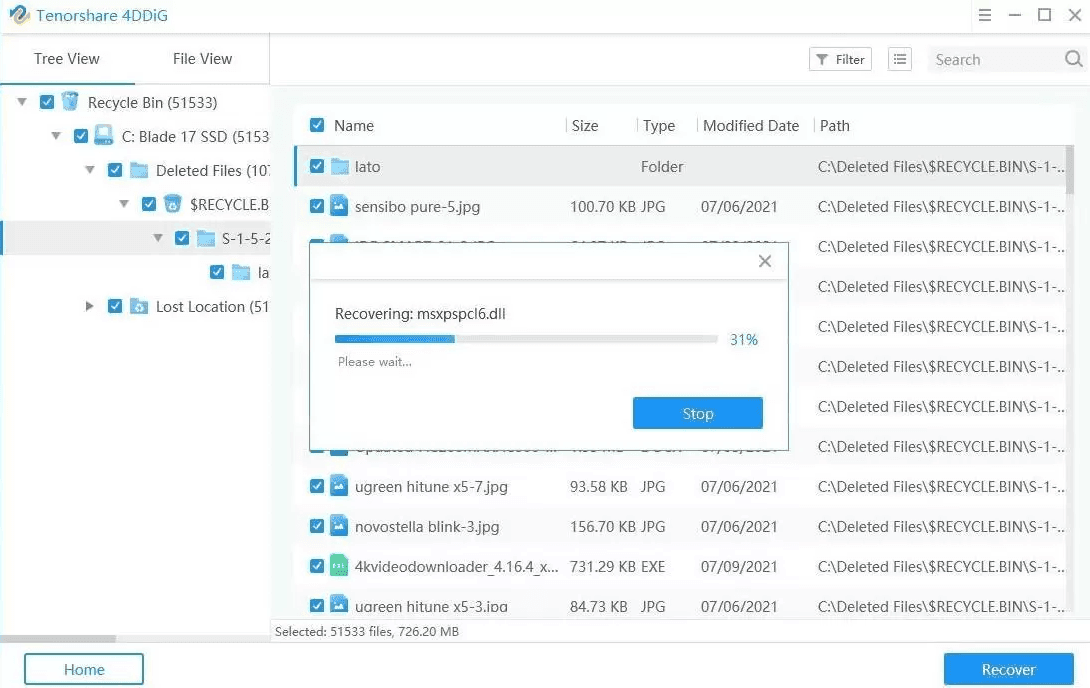Expand the Lost Location tree node

click(x=90, y=307)
